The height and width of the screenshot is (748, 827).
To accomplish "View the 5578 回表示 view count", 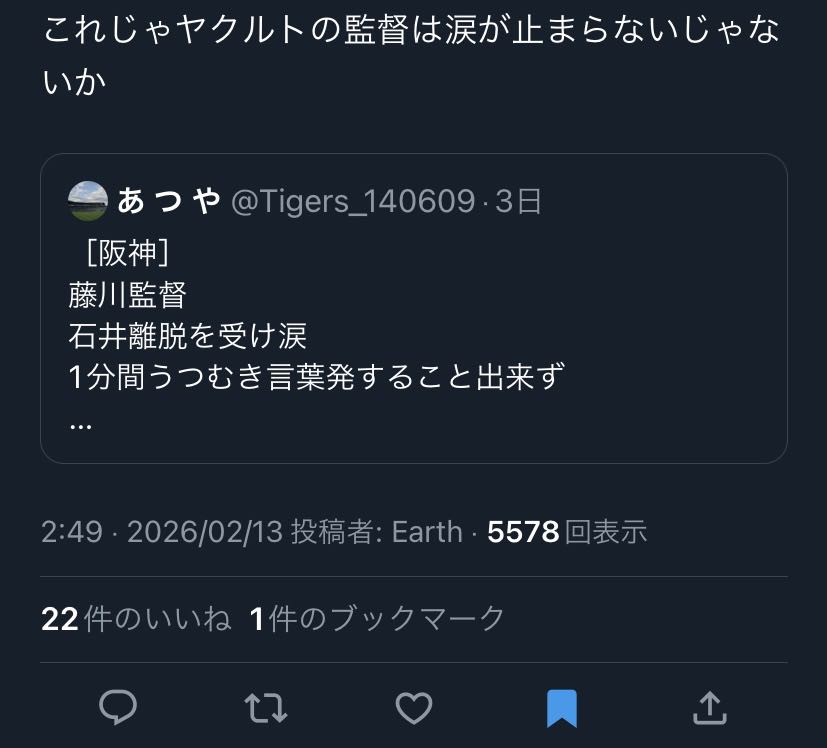I will [567, 532].
